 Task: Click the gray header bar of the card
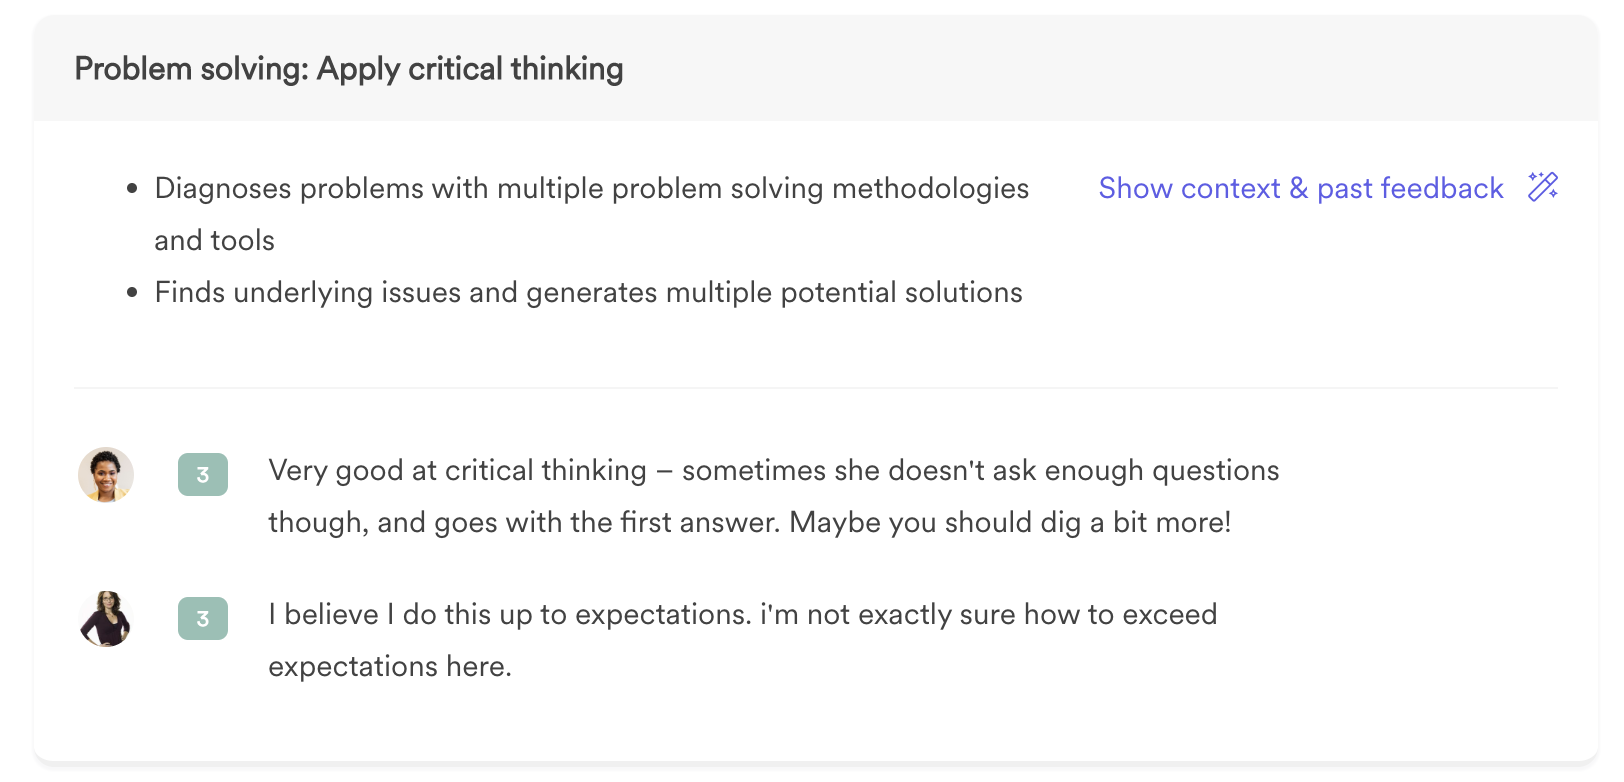[x=816, y=68]
